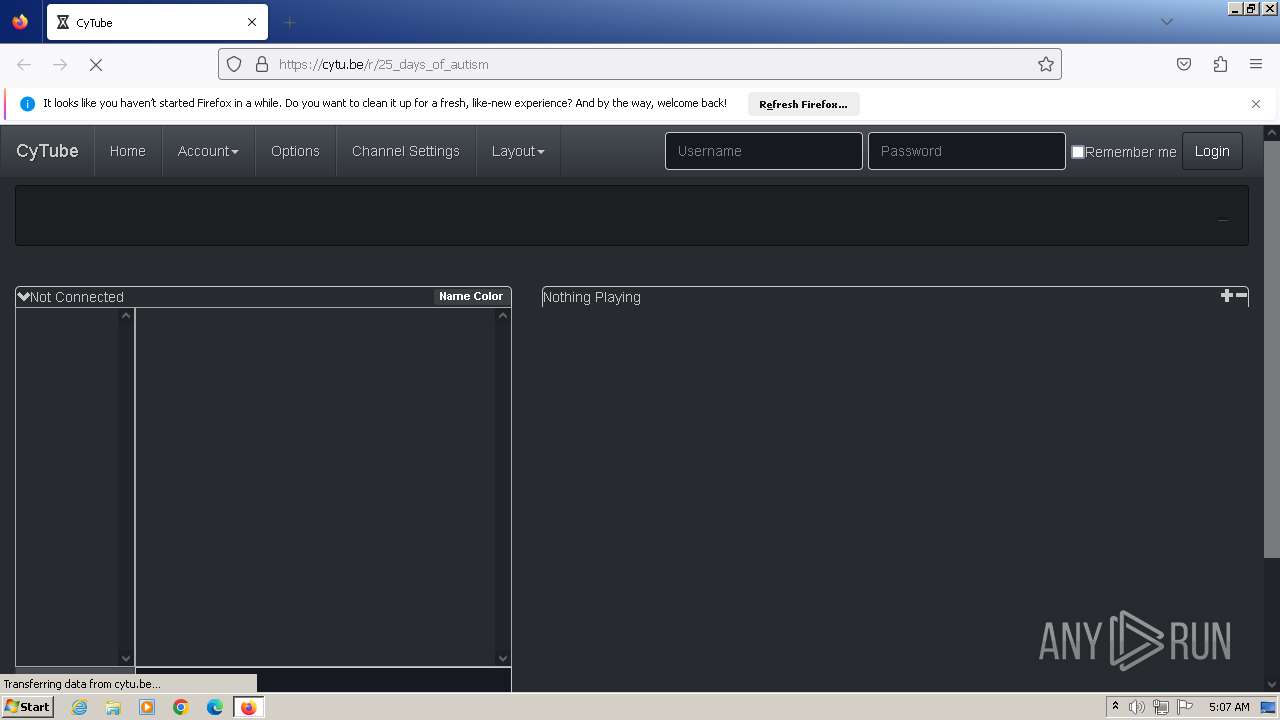
Task: Click the tracking protection shield icon
Action: 234,64
